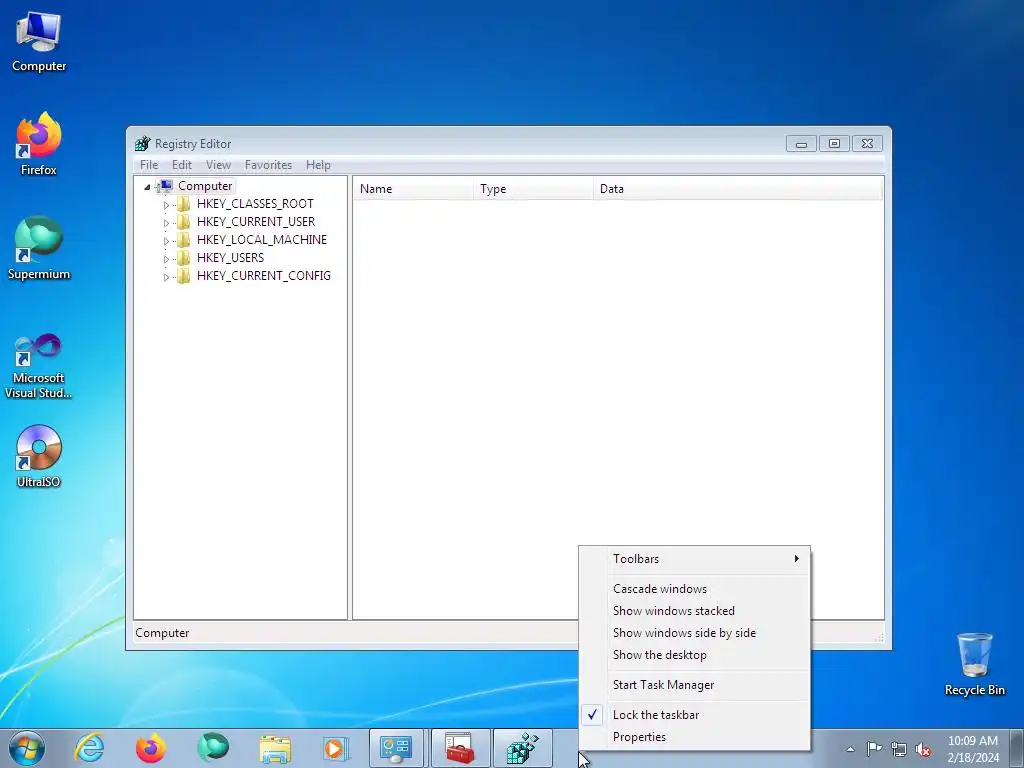Launch the UltraISO desktop shortcut
Viewport: 1024px width, 768px height.
(x=39, y=456)
